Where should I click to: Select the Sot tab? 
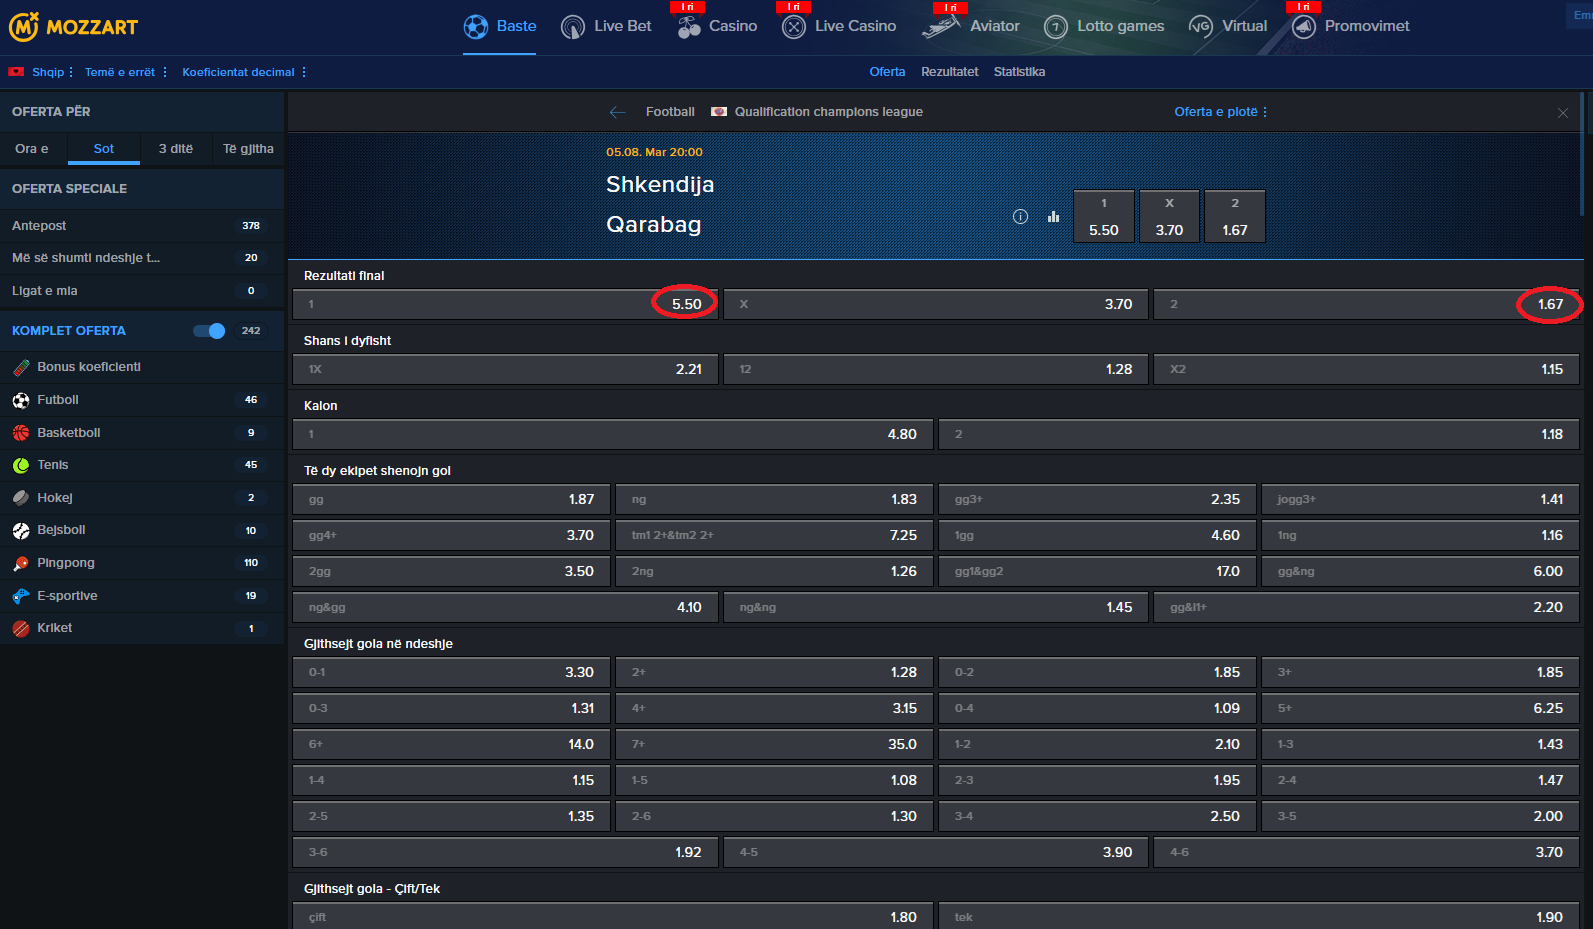[x=104, y=149]
